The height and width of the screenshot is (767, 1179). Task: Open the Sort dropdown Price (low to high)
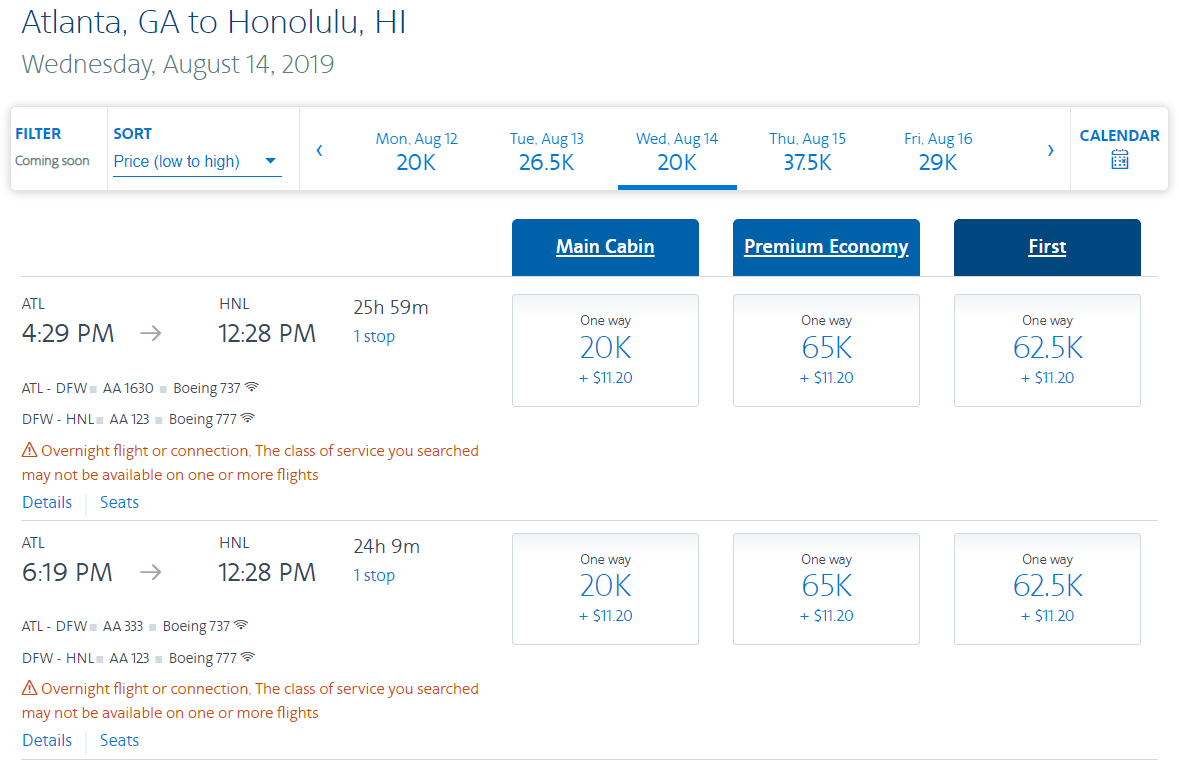tap(196, 161)
